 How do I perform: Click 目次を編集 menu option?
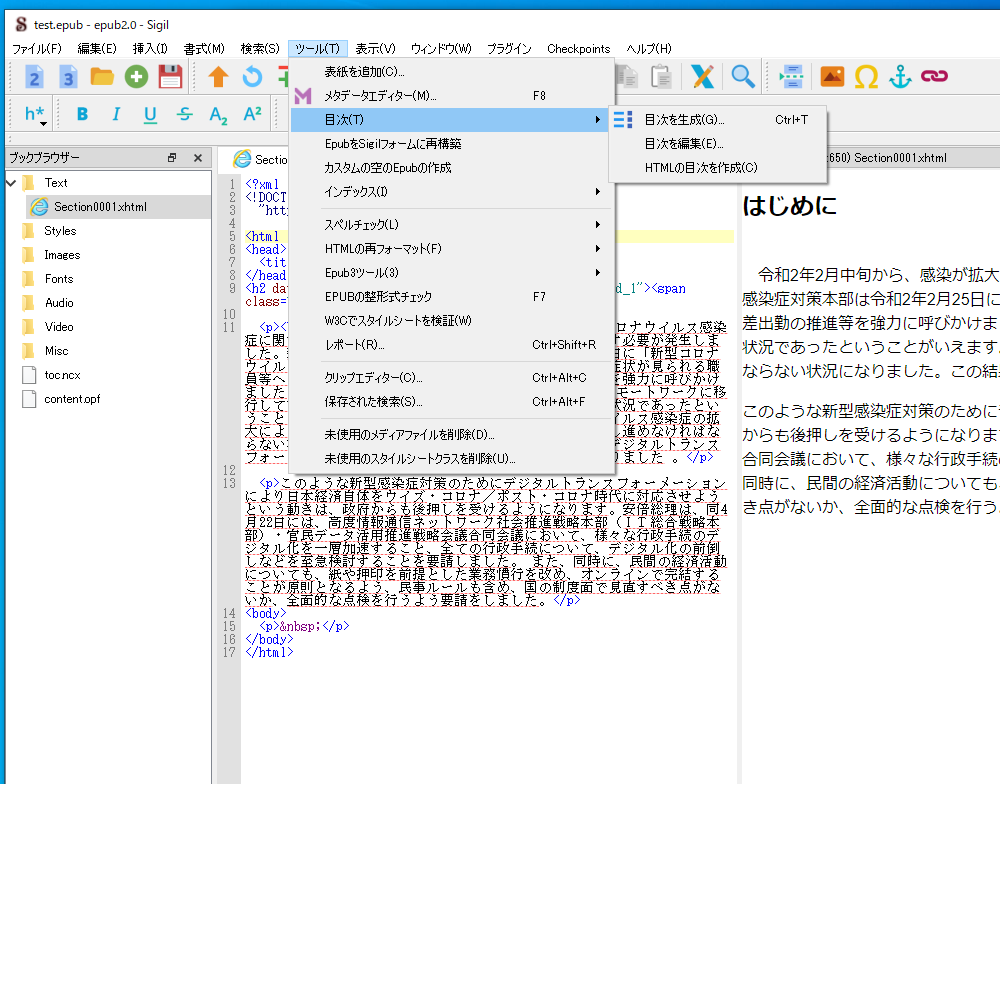[684, 144]
